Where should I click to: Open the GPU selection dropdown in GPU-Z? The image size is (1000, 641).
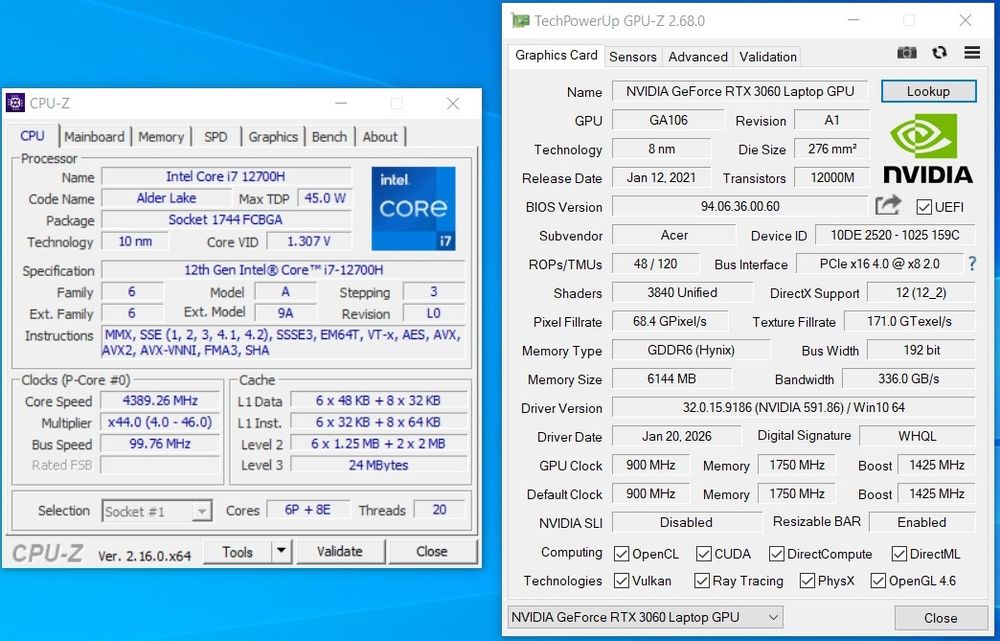(645, 617)
